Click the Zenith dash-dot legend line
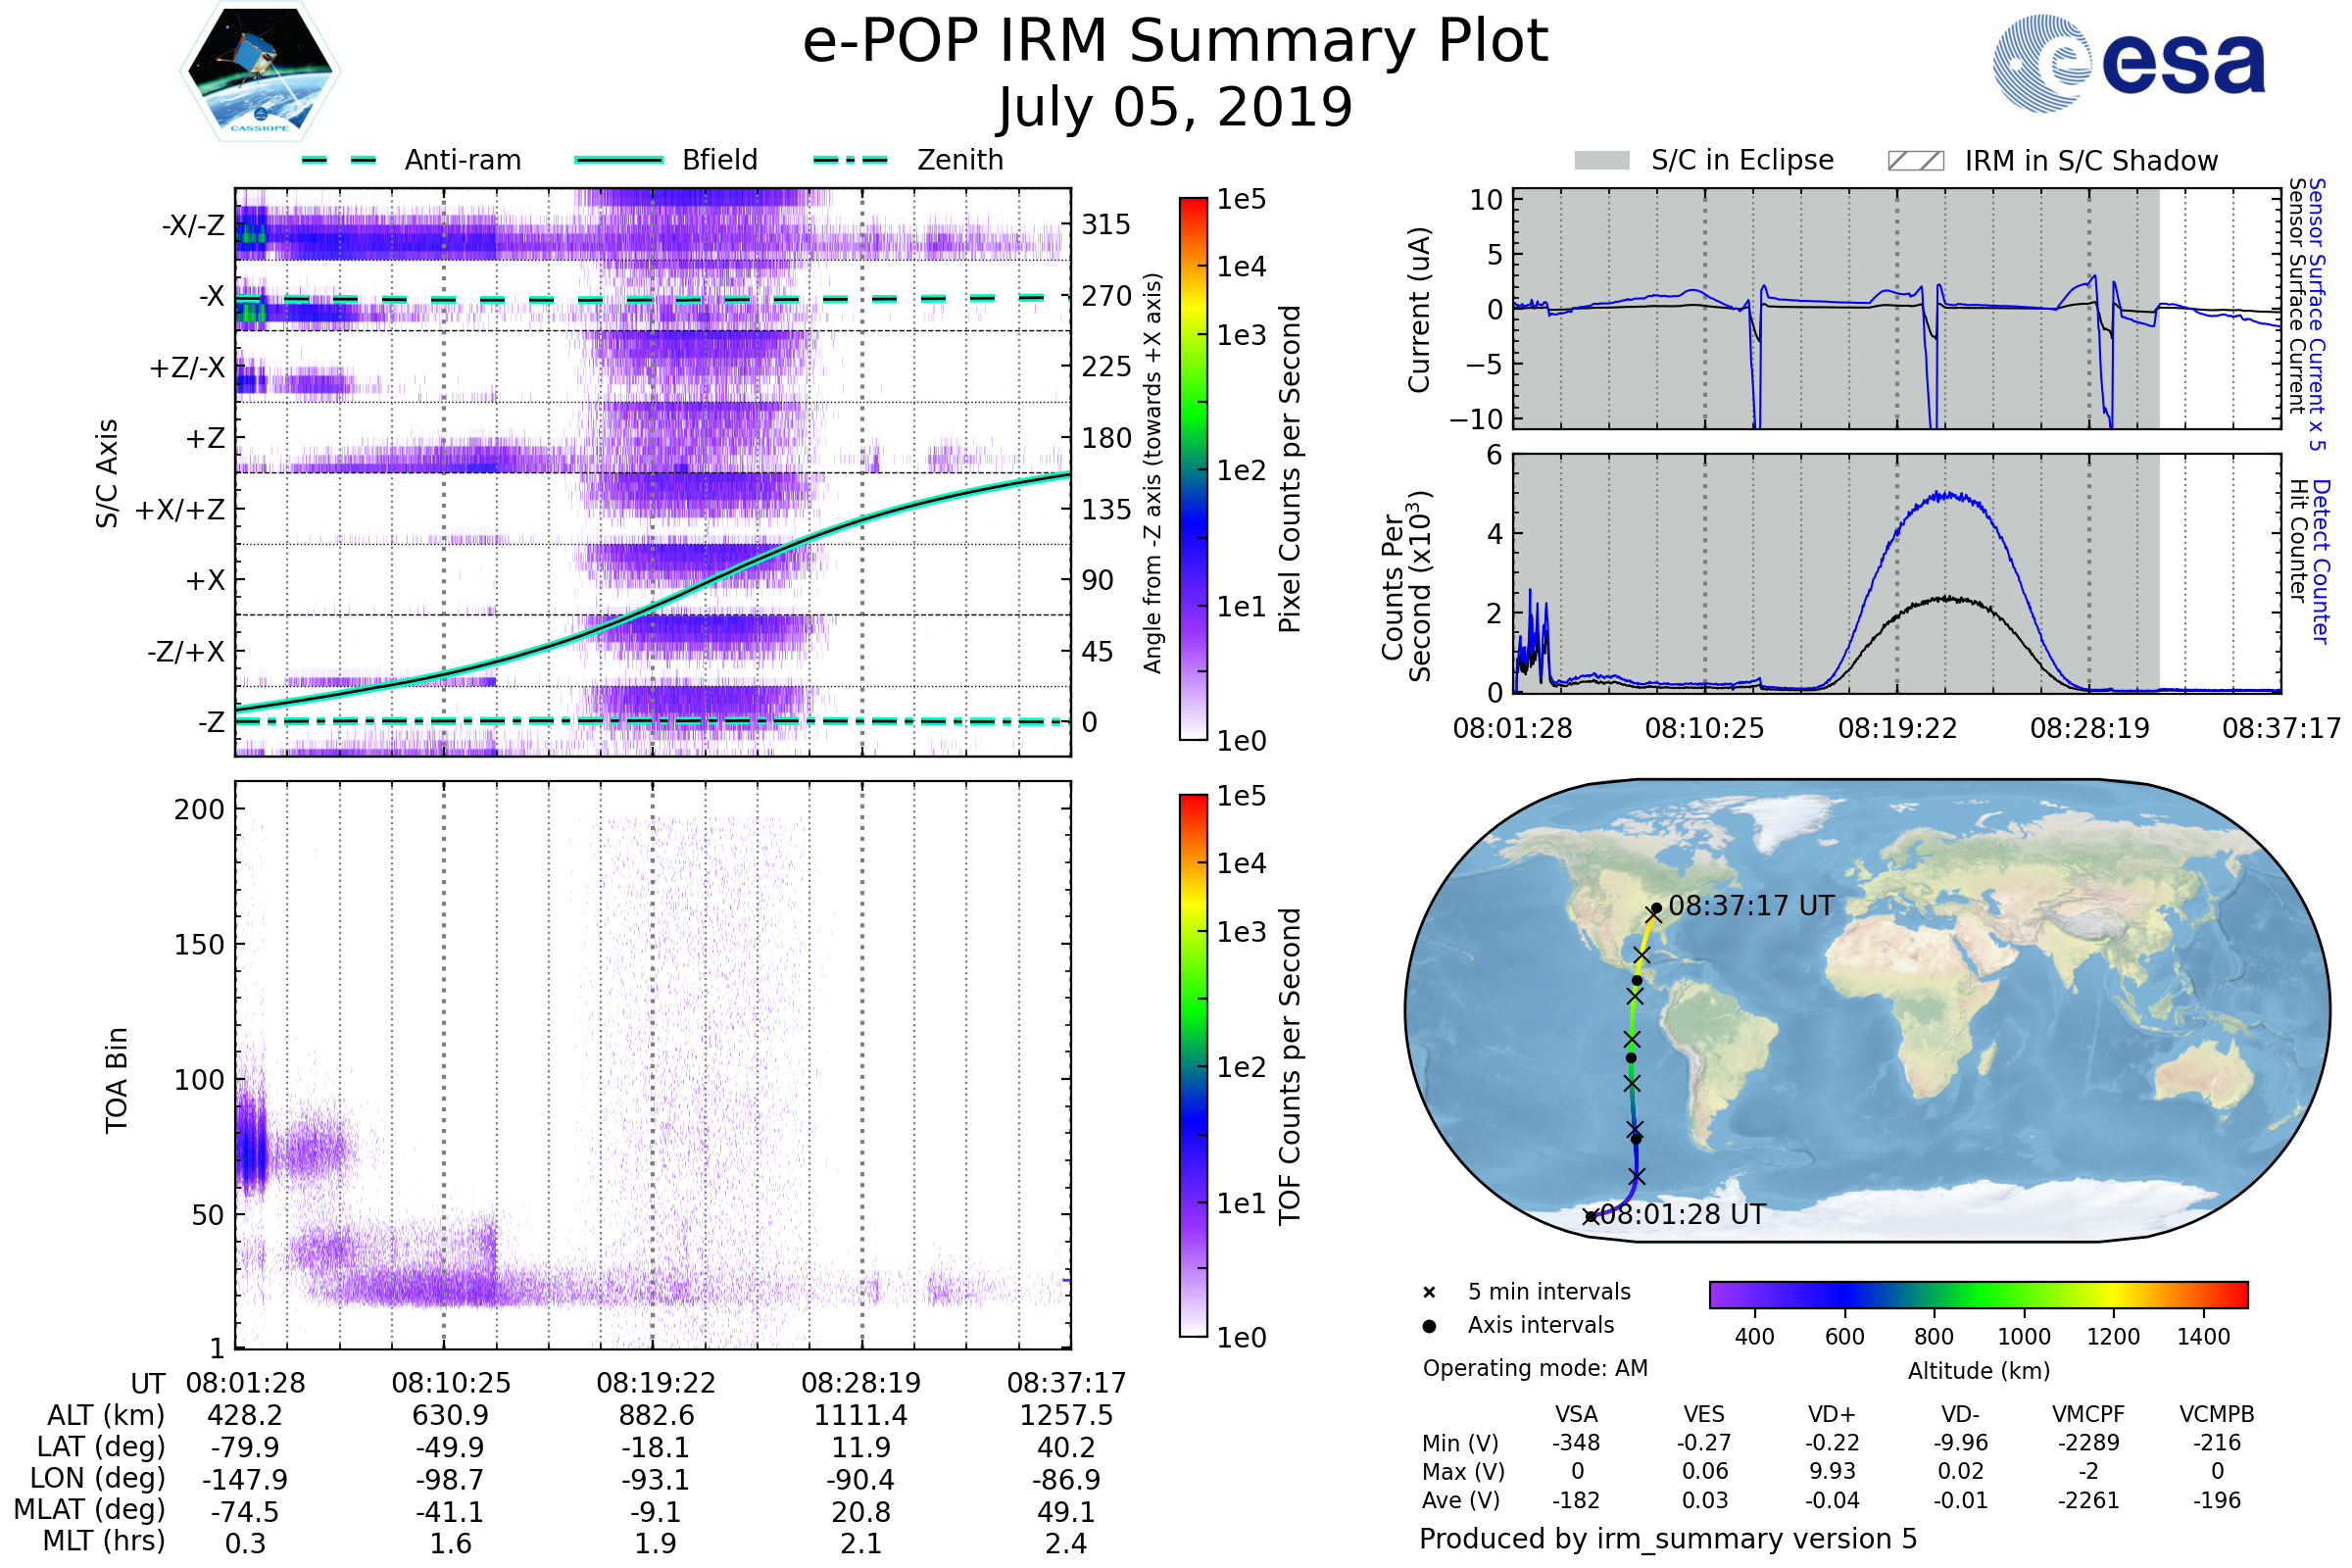Image resolution: width=2352 pixels, height=1568 pixels. tap(851, 160)
